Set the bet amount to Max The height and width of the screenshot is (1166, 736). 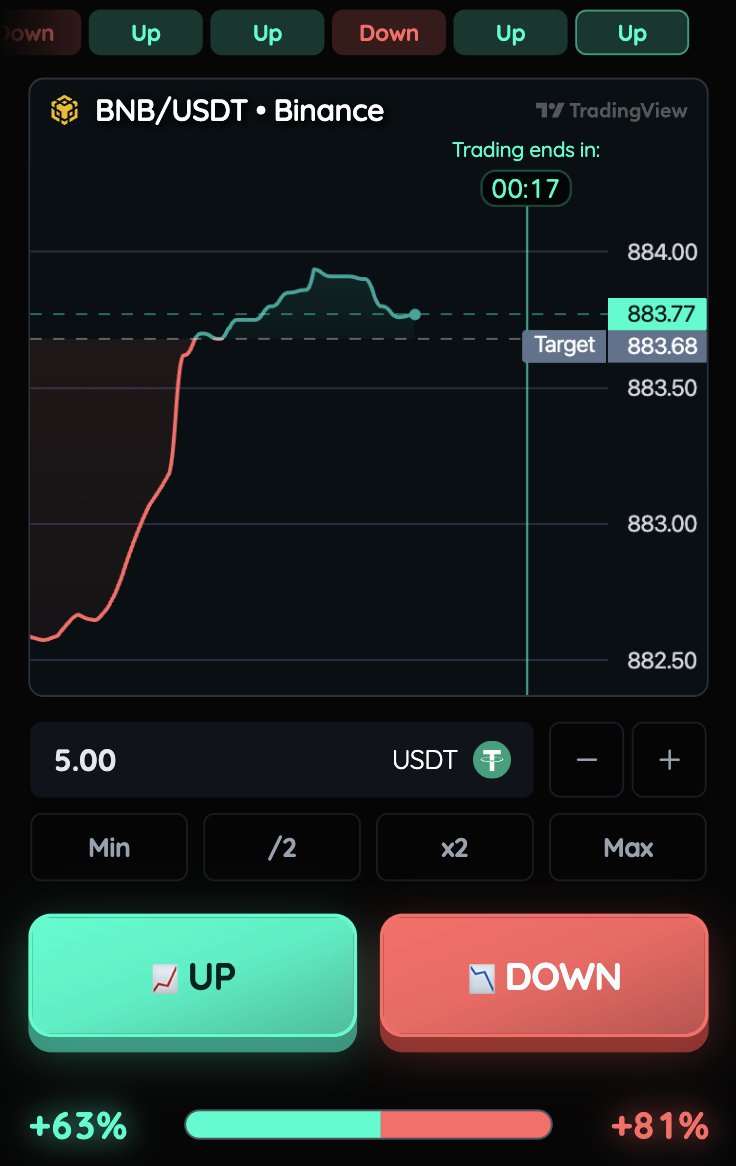[628, 848]
